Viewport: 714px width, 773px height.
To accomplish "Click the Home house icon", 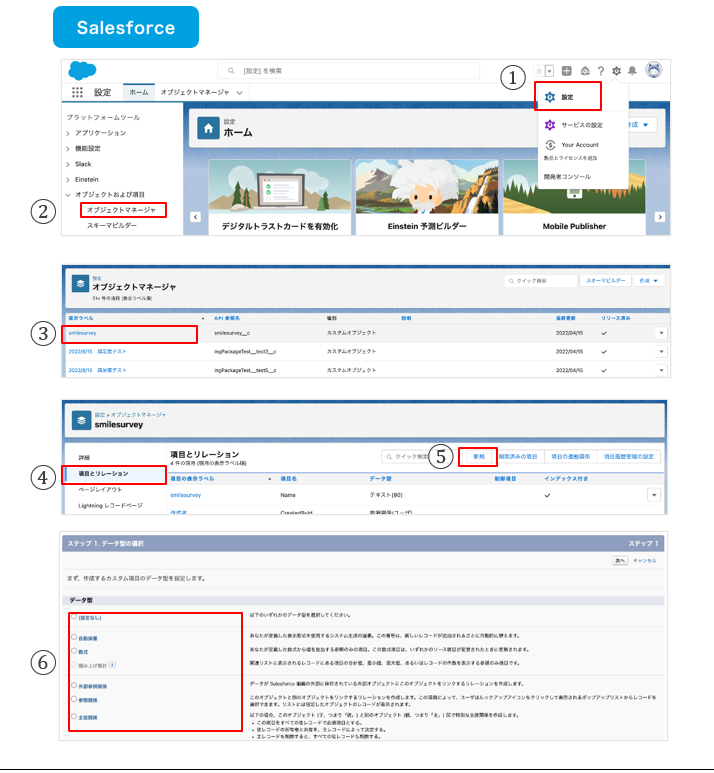I will [208, 128].
